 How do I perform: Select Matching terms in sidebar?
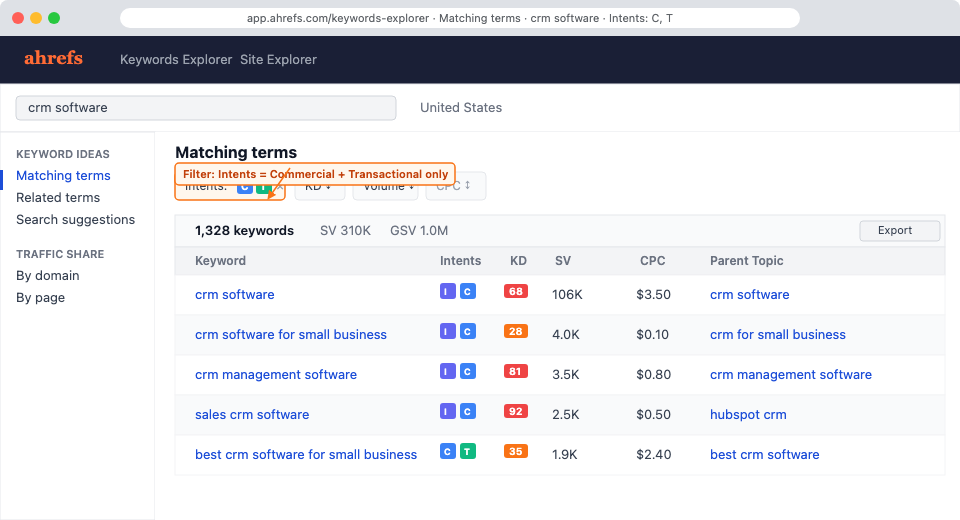(x=63, y=176)
